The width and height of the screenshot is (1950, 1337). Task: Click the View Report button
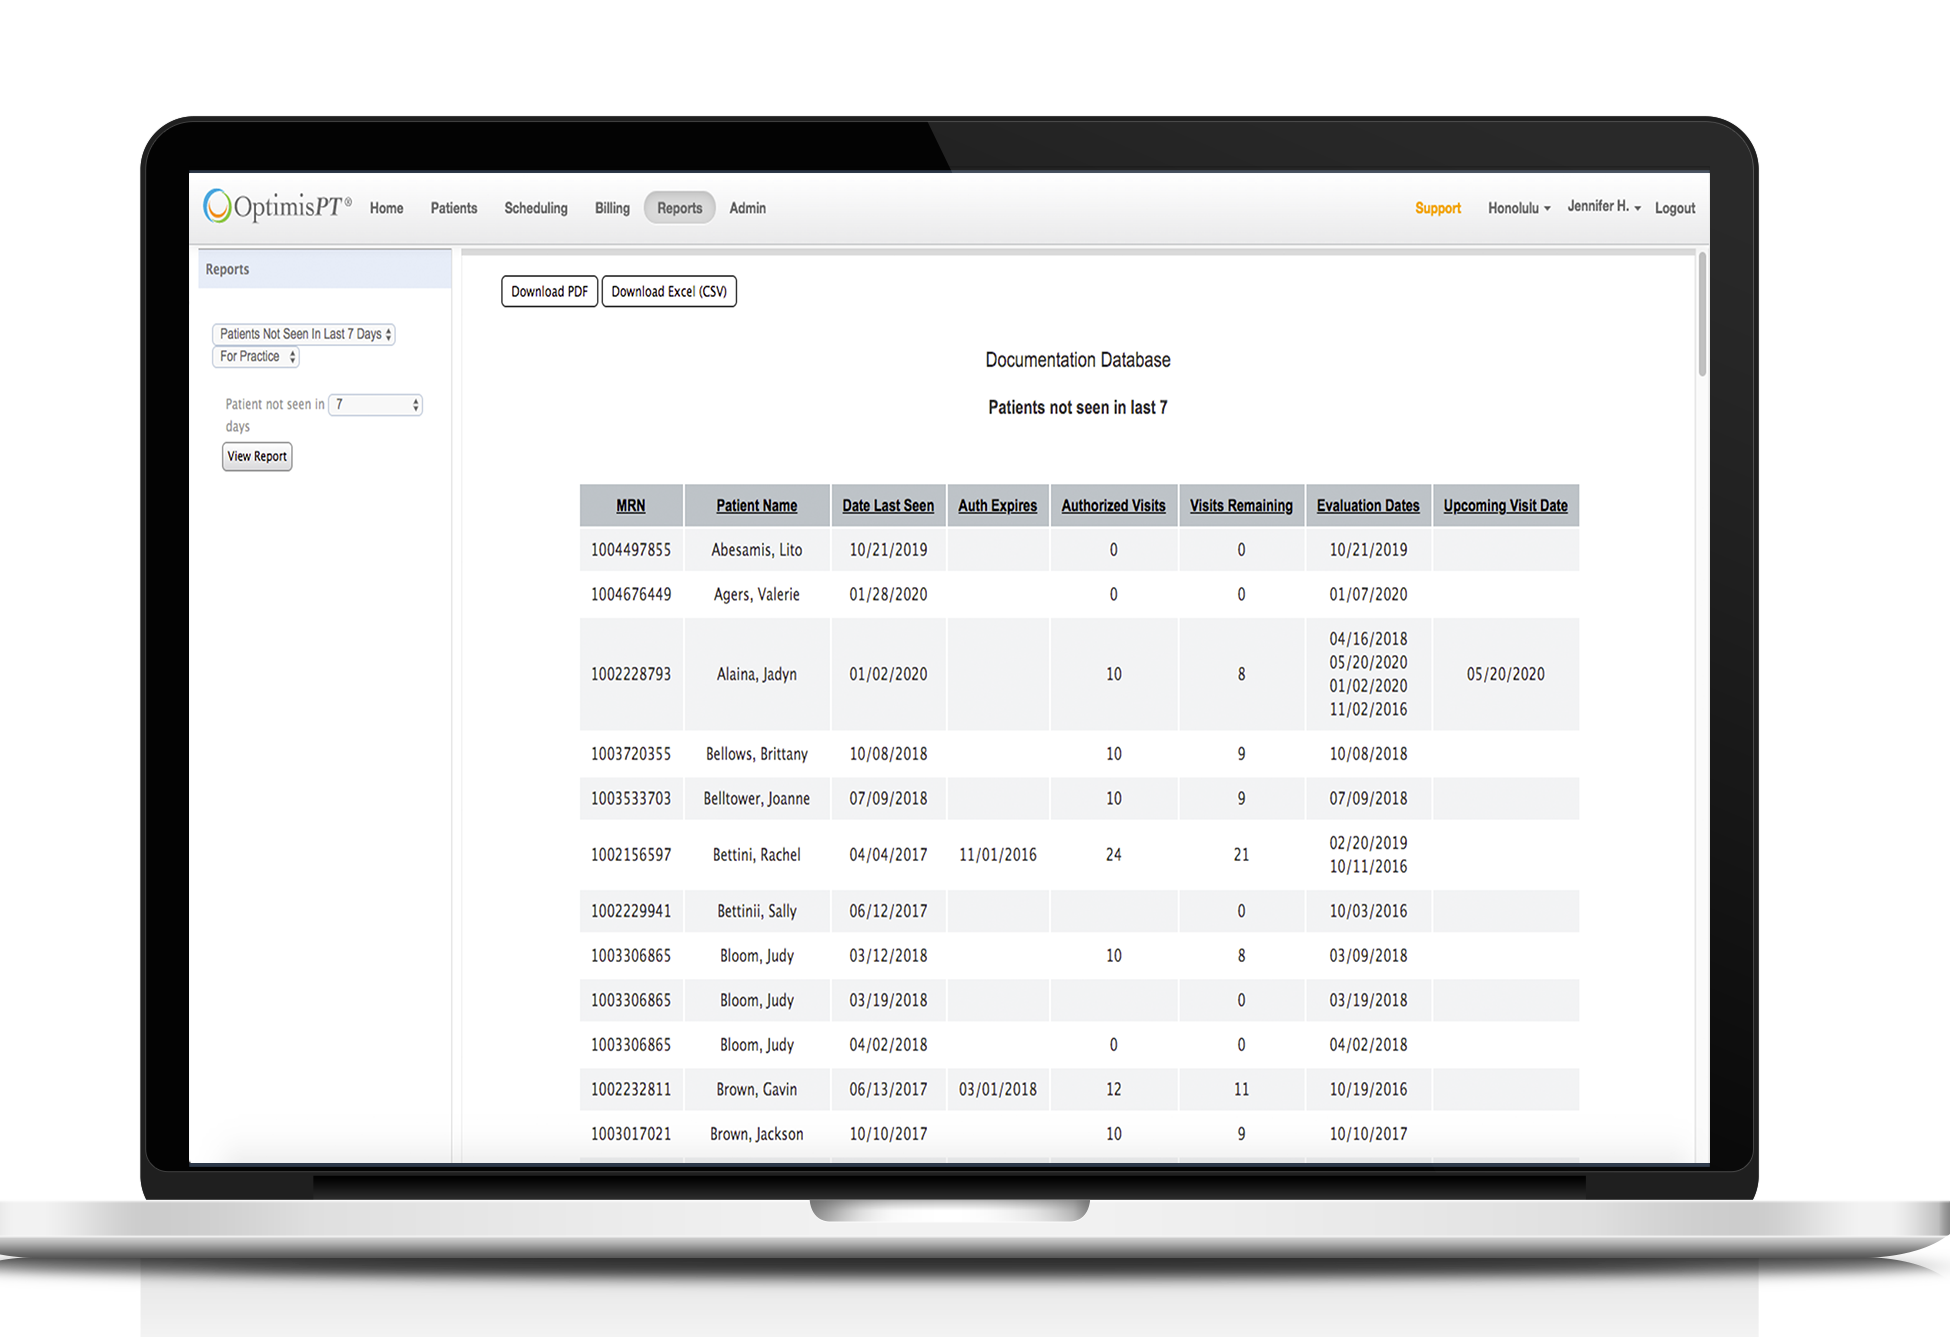[257, 456]
